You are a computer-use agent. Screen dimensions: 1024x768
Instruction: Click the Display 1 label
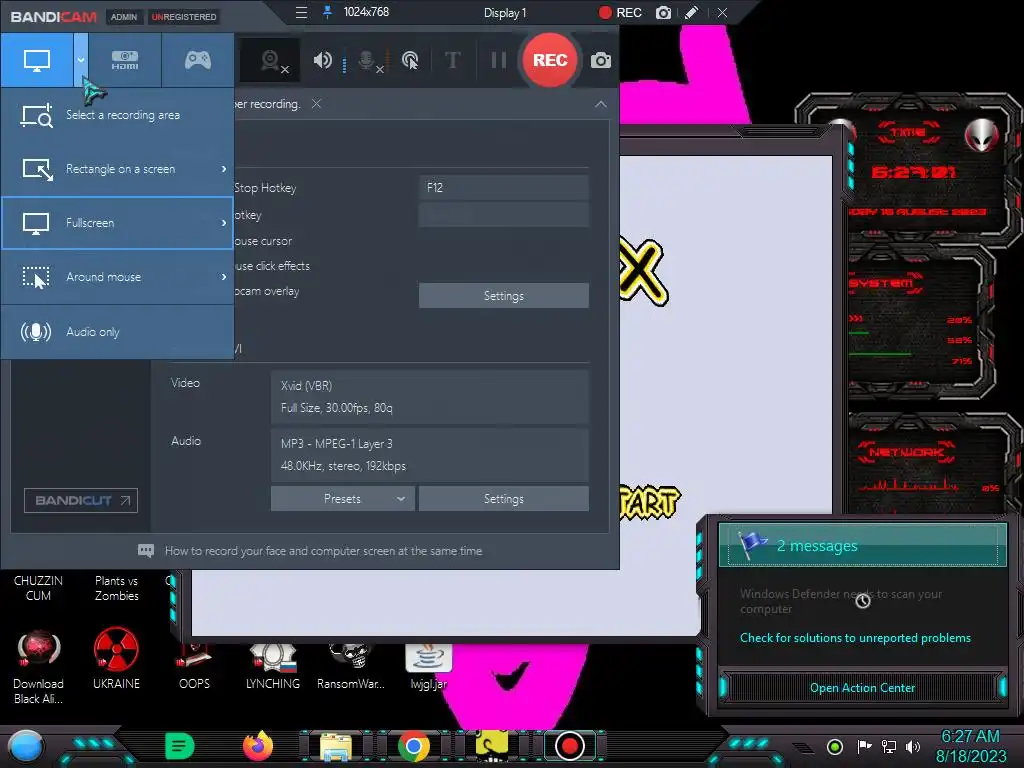(x=505, y=13)
